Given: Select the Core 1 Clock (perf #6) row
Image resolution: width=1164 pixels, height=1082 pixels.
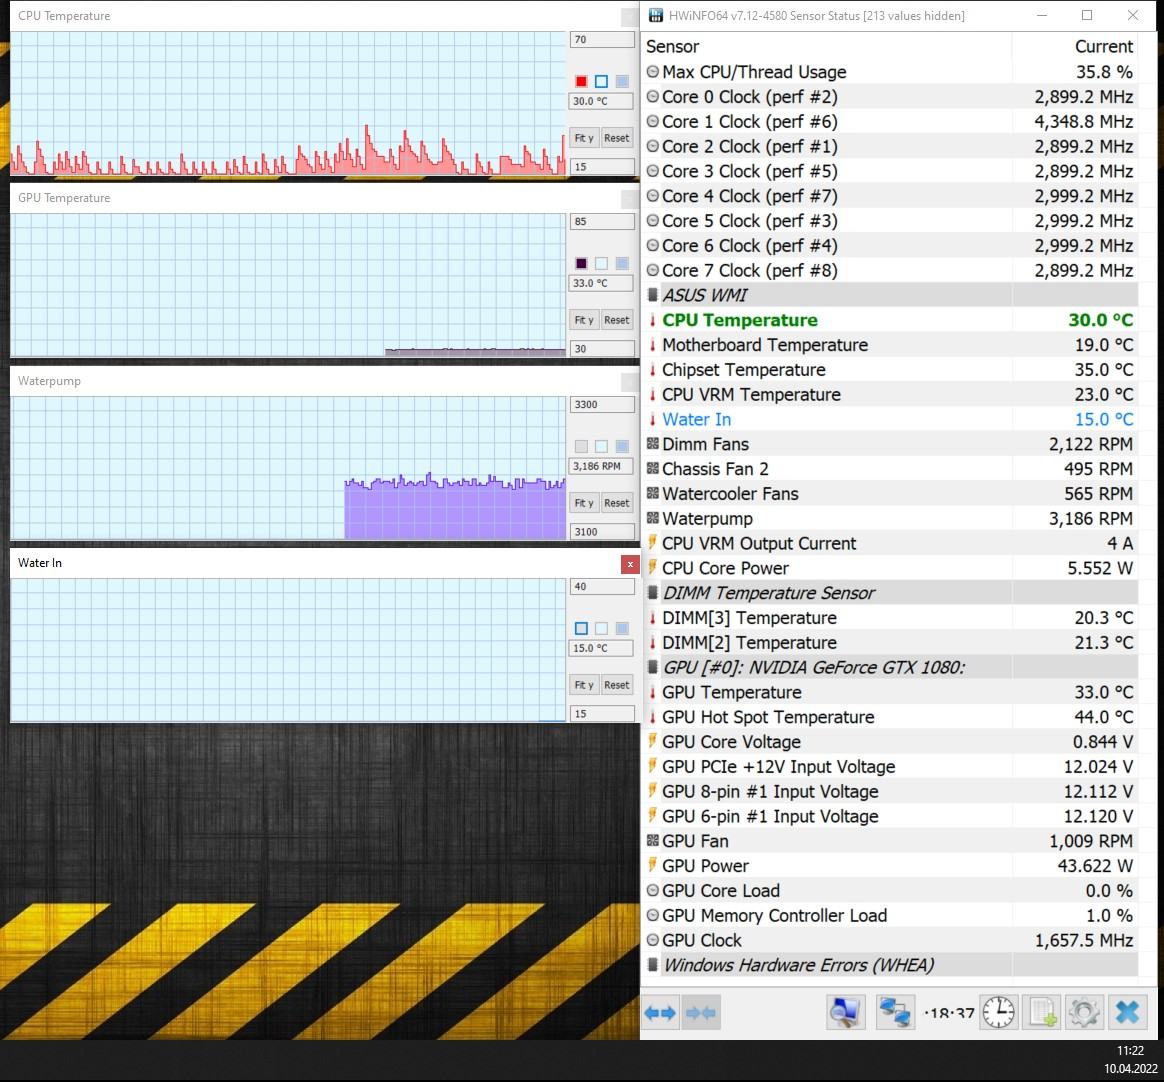Looking at the screenshot, I should 890,122.
